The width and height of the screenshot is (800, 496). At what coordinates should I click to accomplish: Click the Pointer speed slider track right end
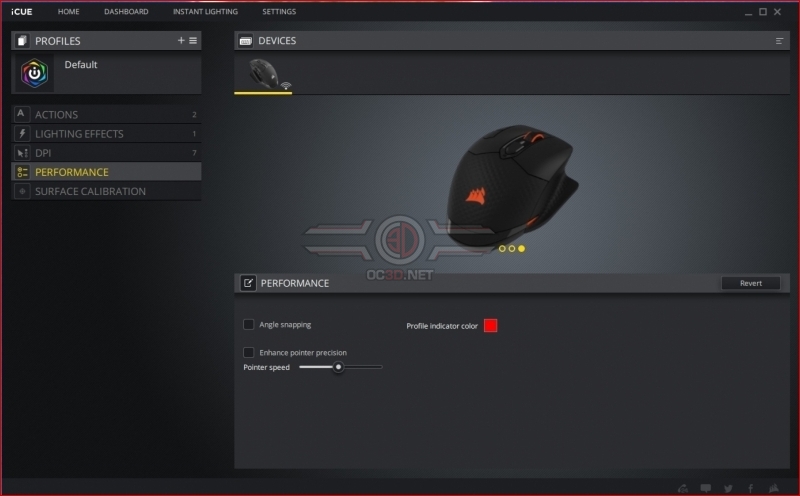tap(380, 367)
